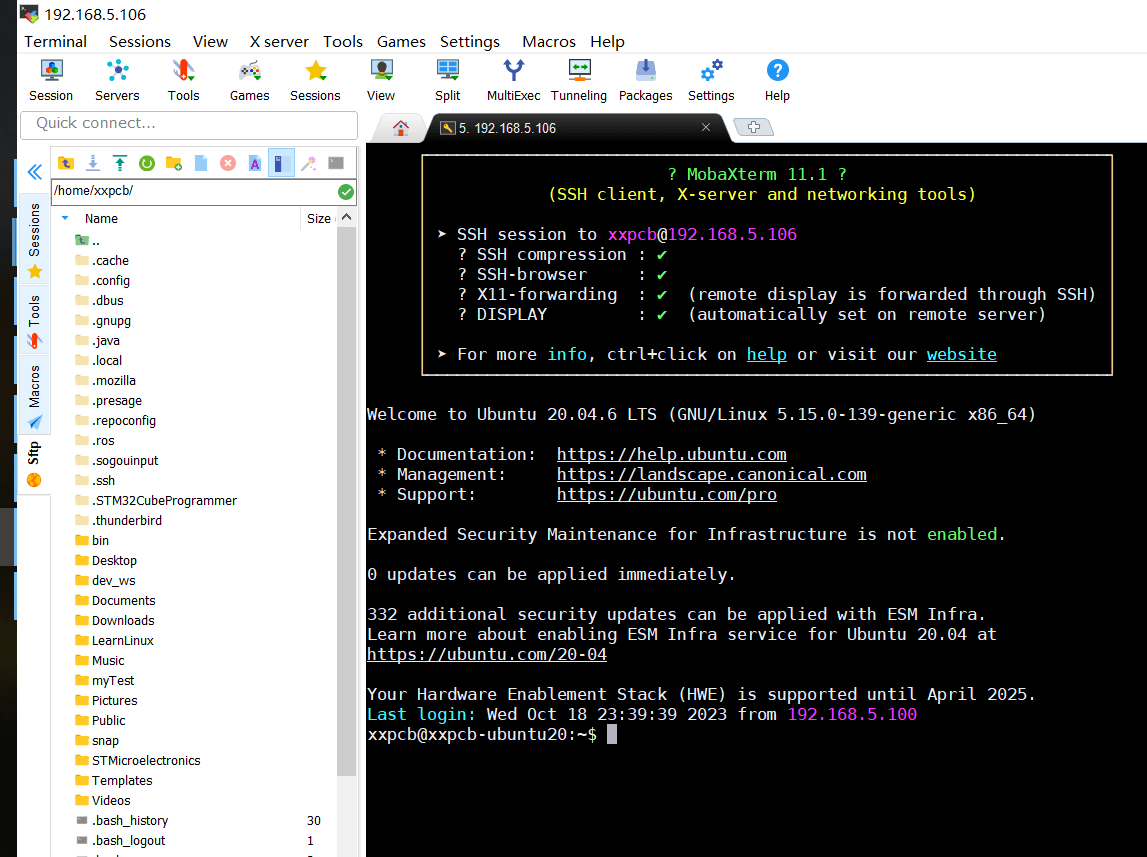Open the Tools toolbar icon

183,80
